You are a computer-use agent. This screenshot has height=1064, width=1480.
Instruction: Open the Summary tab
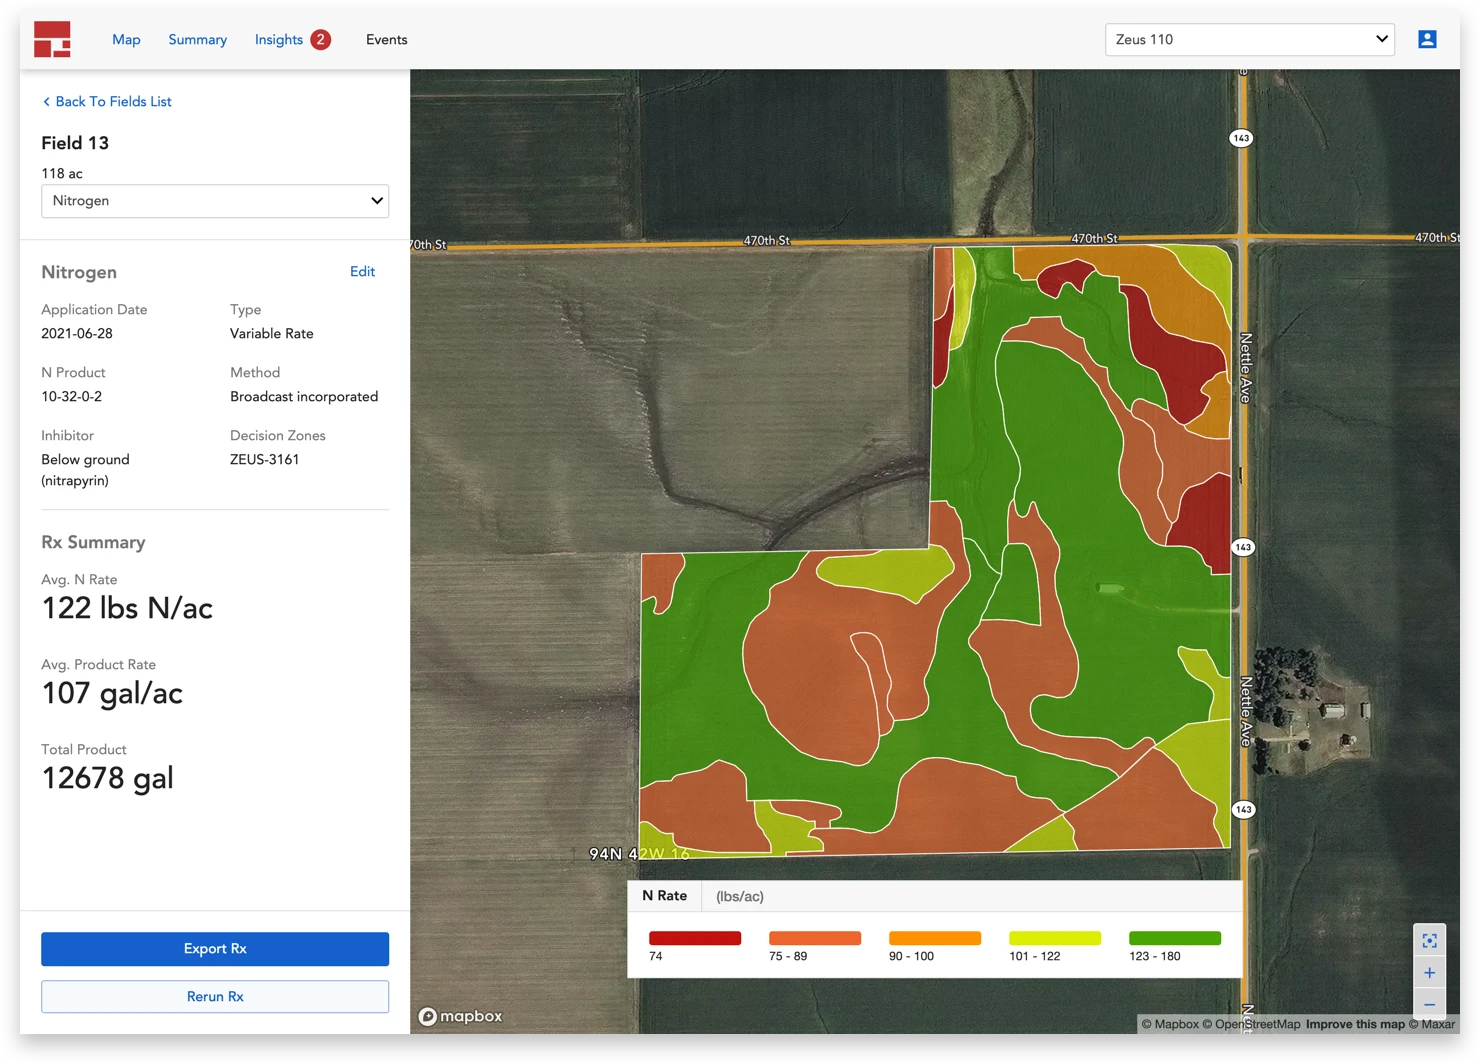[x=197, y=40]
